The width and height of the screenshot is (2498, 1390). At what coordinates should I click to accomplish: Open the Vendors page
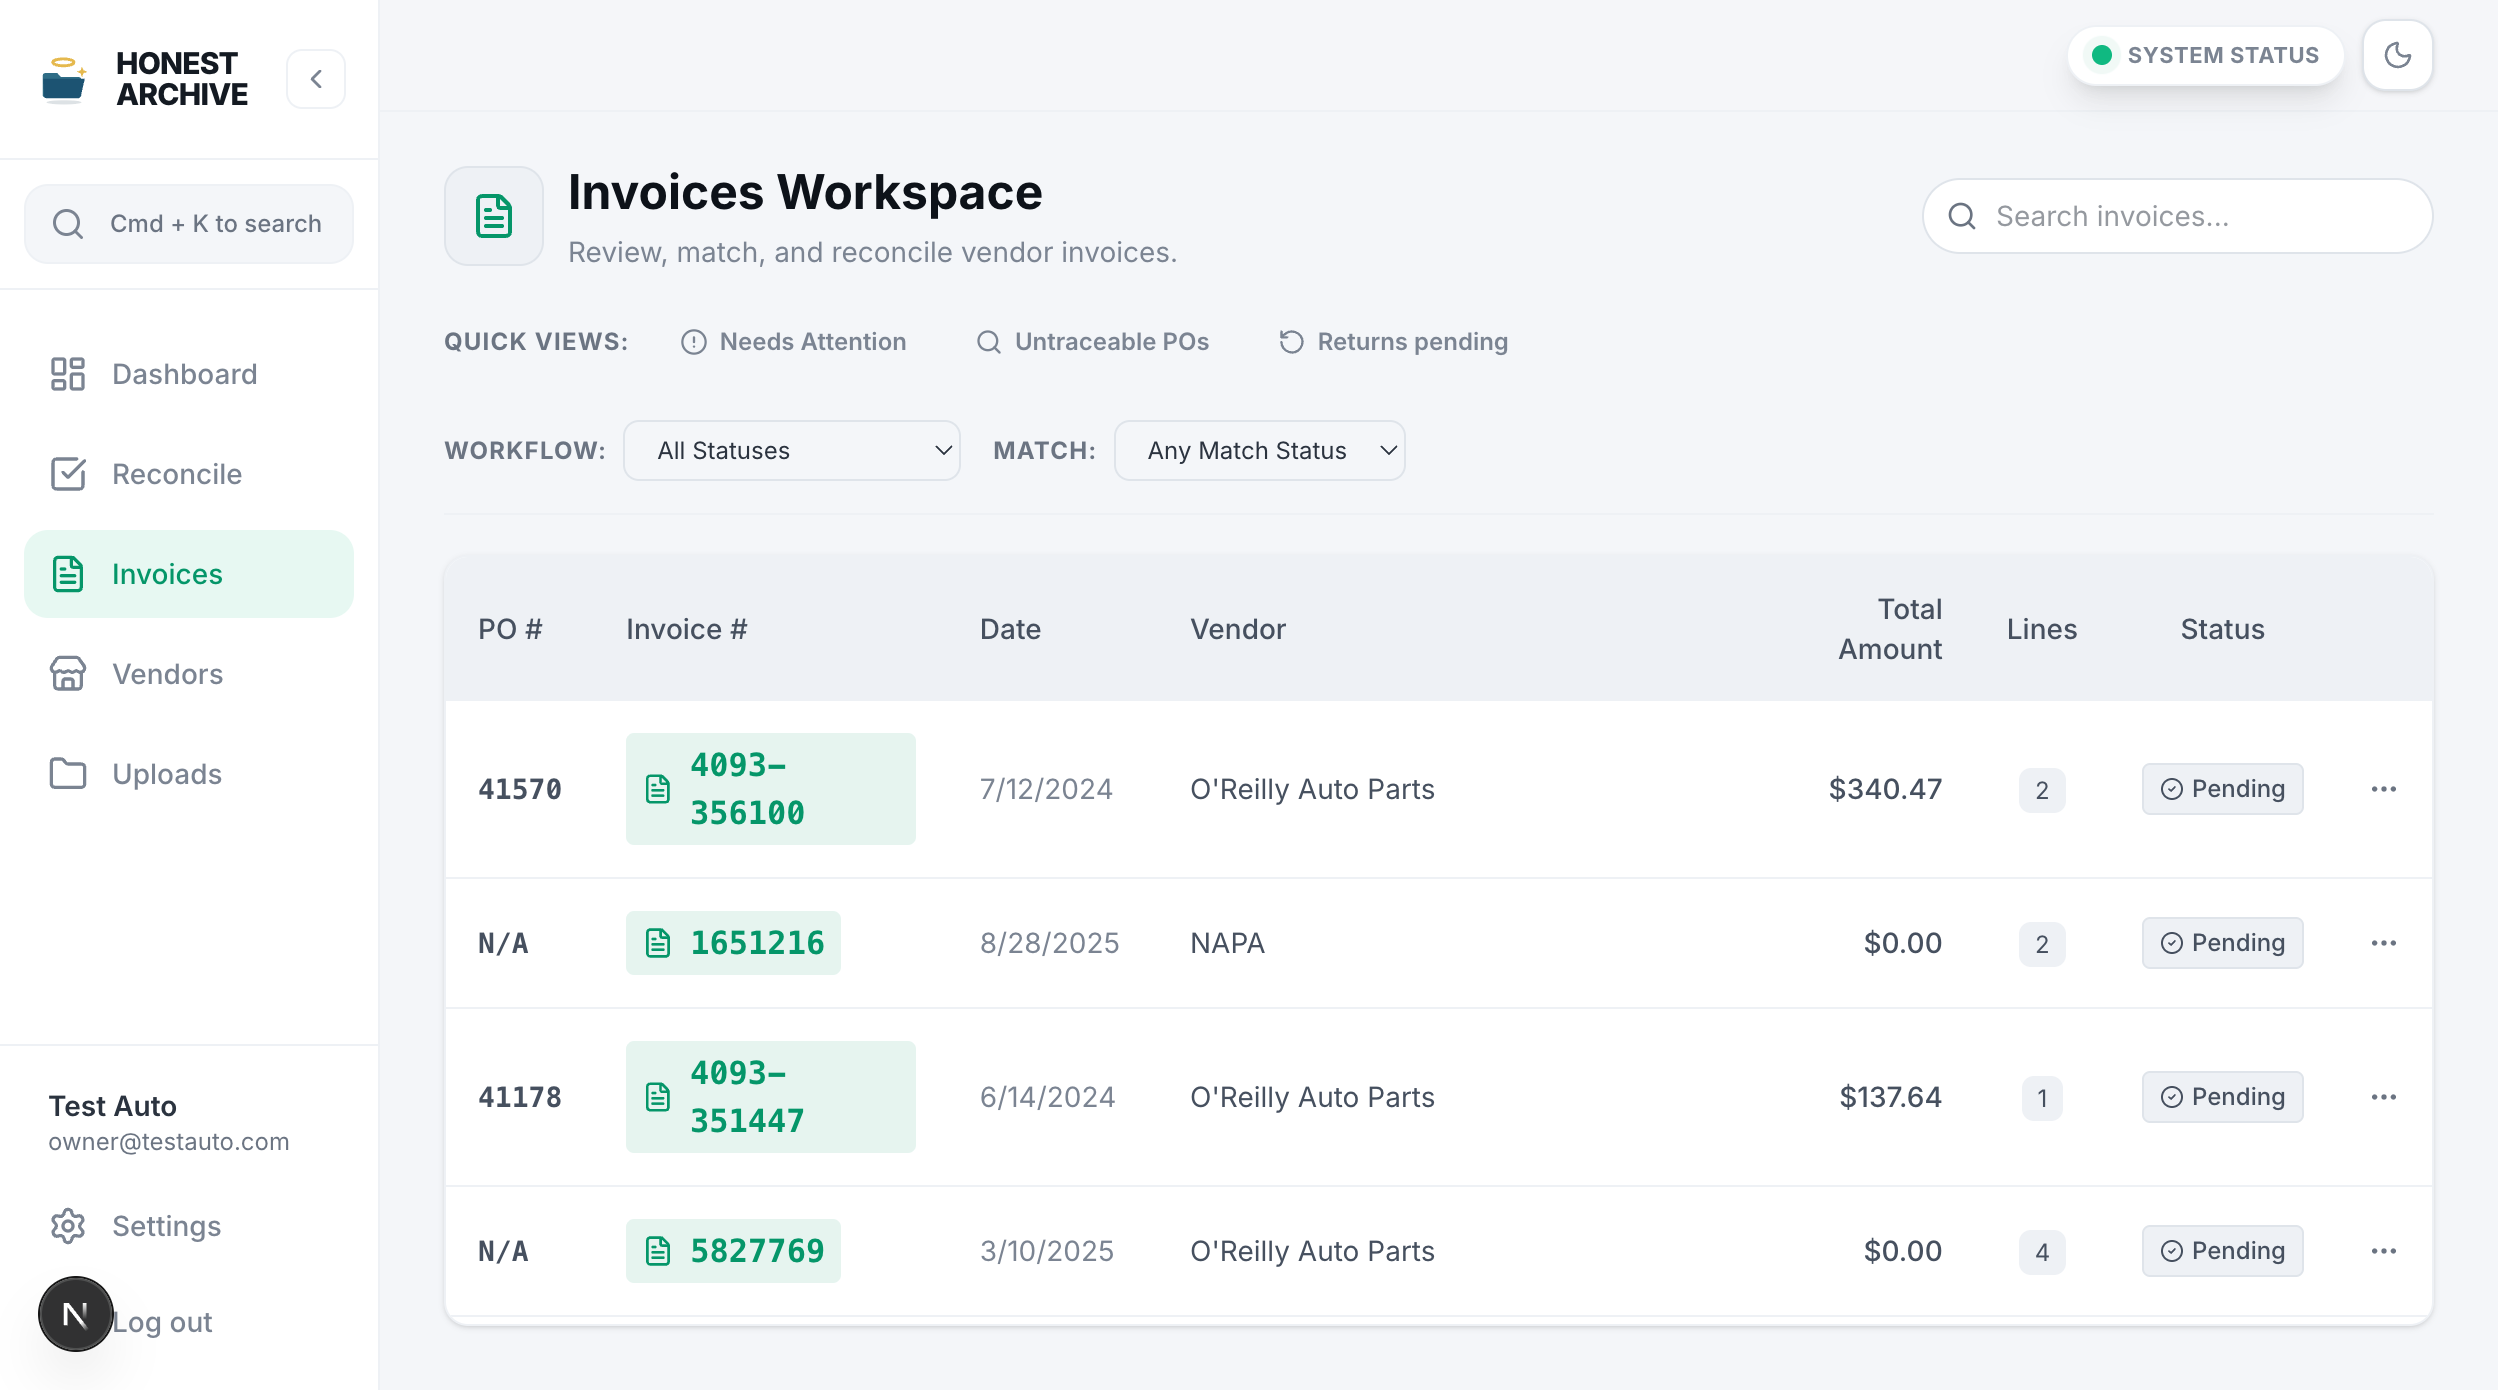tap(189, 674)
